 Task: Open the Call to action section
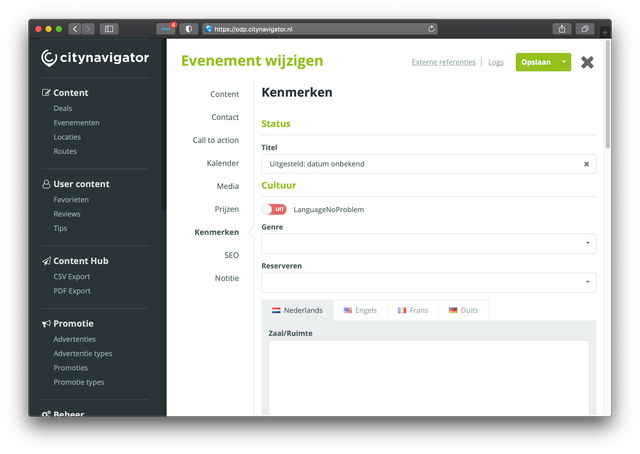click(x=216, y=140)
